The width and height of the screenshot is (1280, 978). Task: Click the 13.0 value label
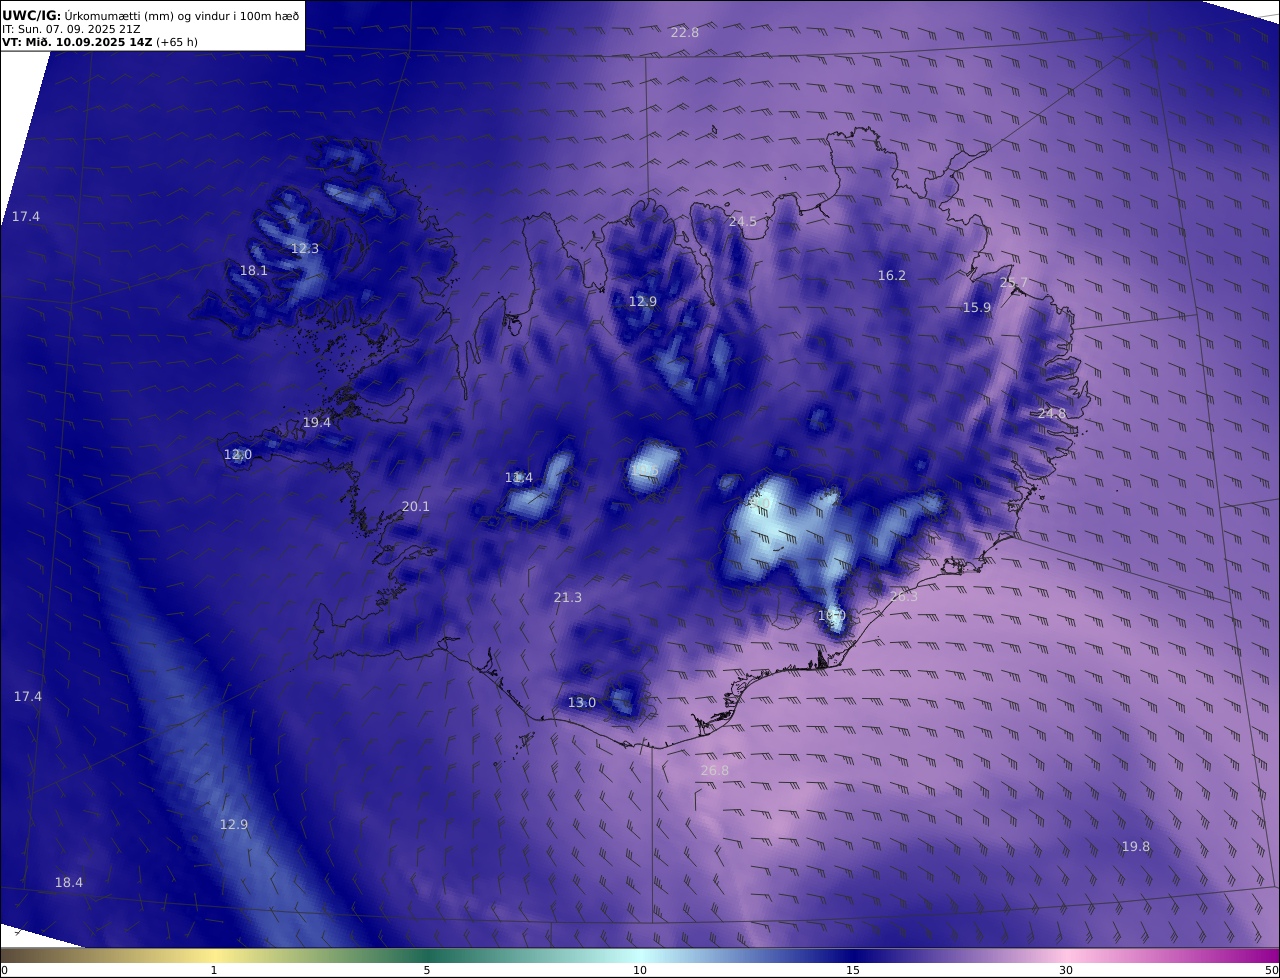pos(582,703)
